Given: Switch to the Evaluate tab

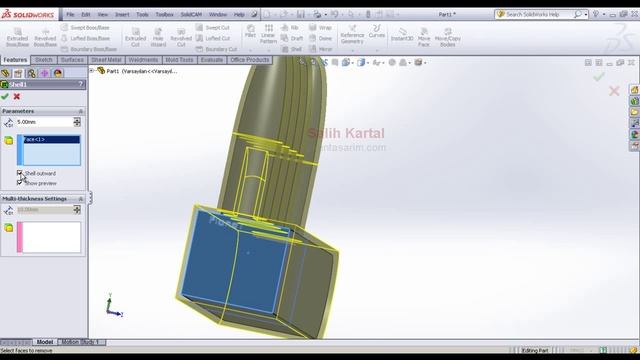Looking at the screenshot, I should coord(212,60).
